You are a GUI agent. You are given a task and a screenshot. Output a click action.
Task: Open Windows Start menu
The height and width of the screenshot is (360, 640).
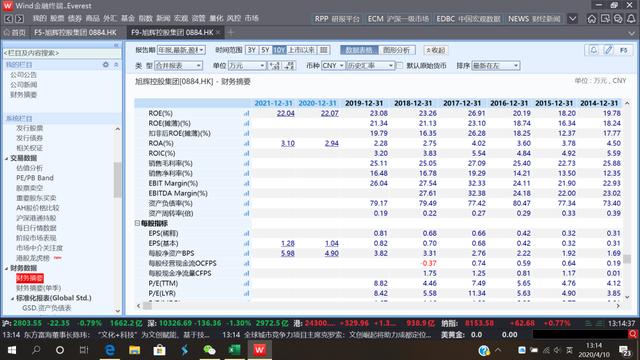pyautogui.click(x=12, y=350)
